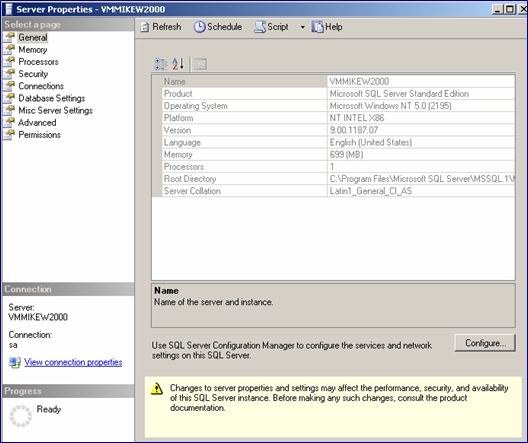Select the Platform property row
Image resolution: width=528 pixels, height=443 pixels.
pos(338,118)
